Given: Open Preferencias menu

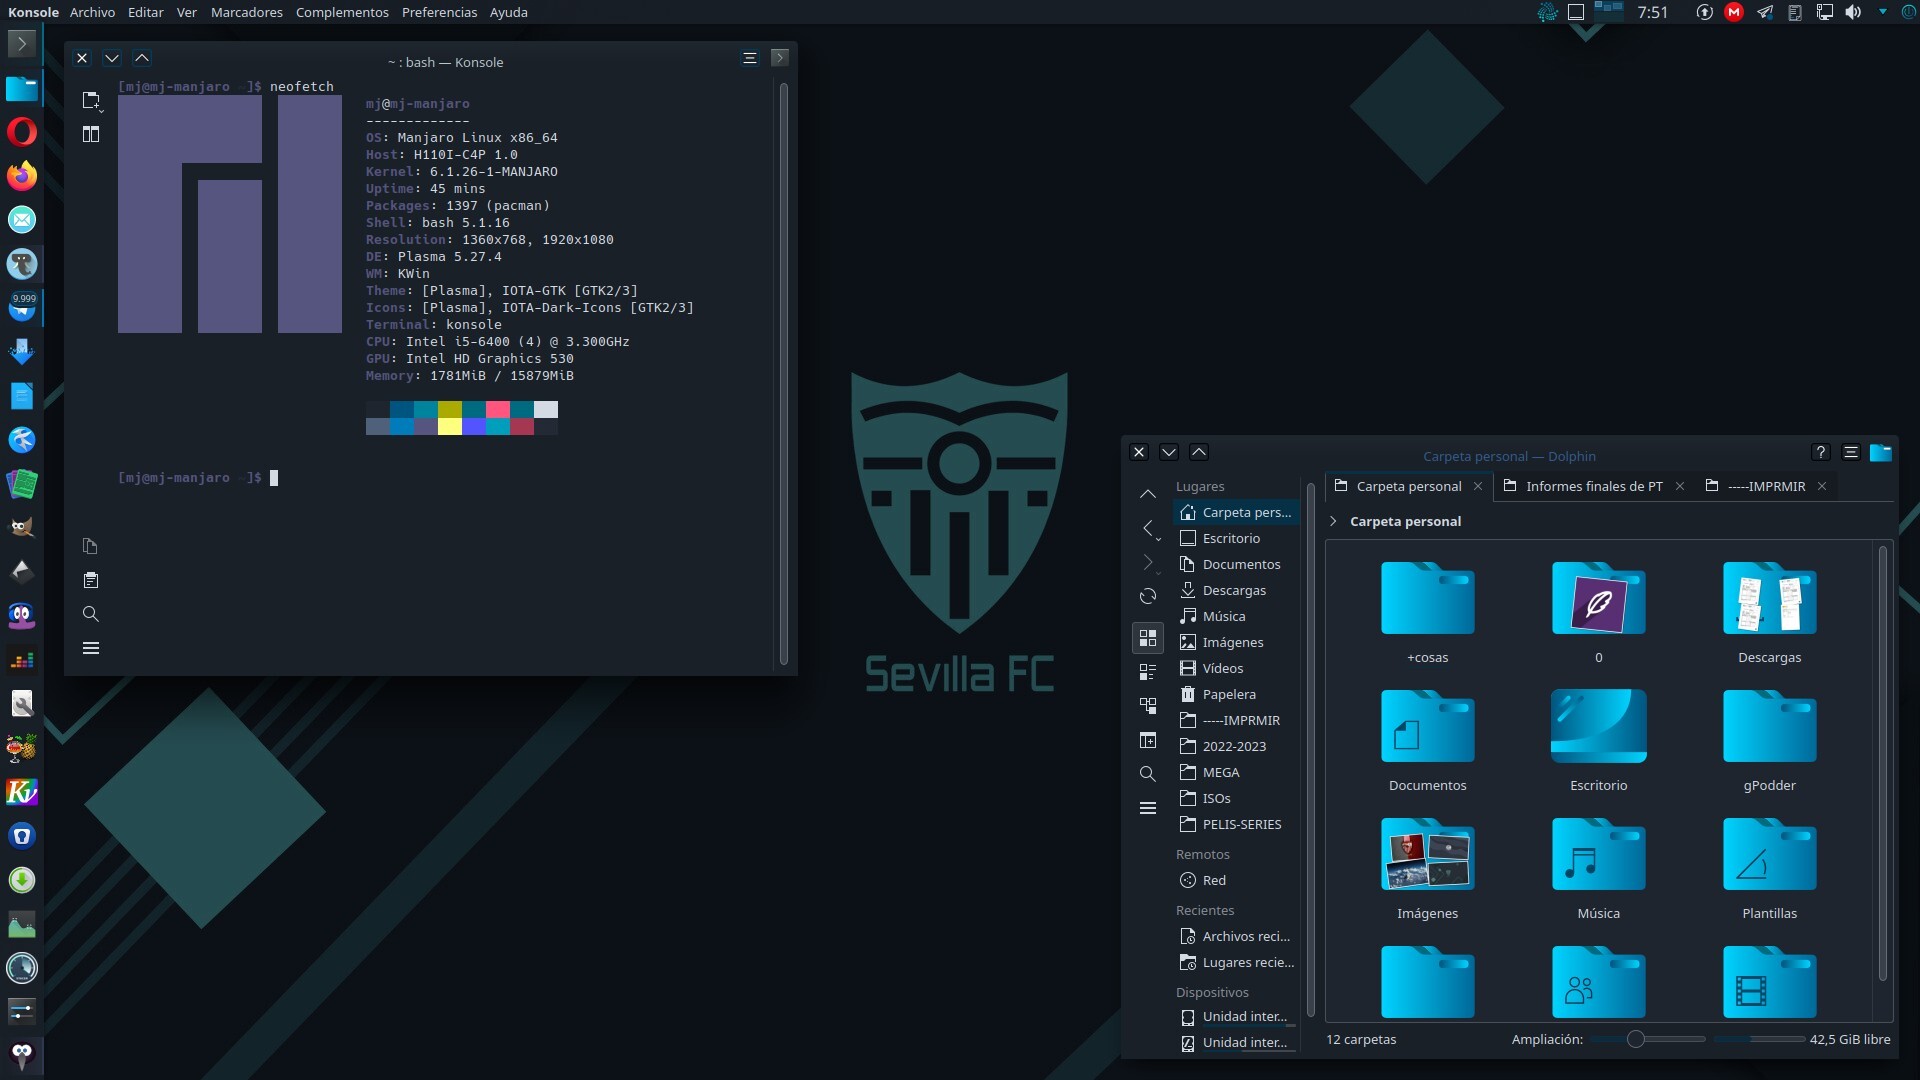Looking at the screenshot, I should click(439, 12).
